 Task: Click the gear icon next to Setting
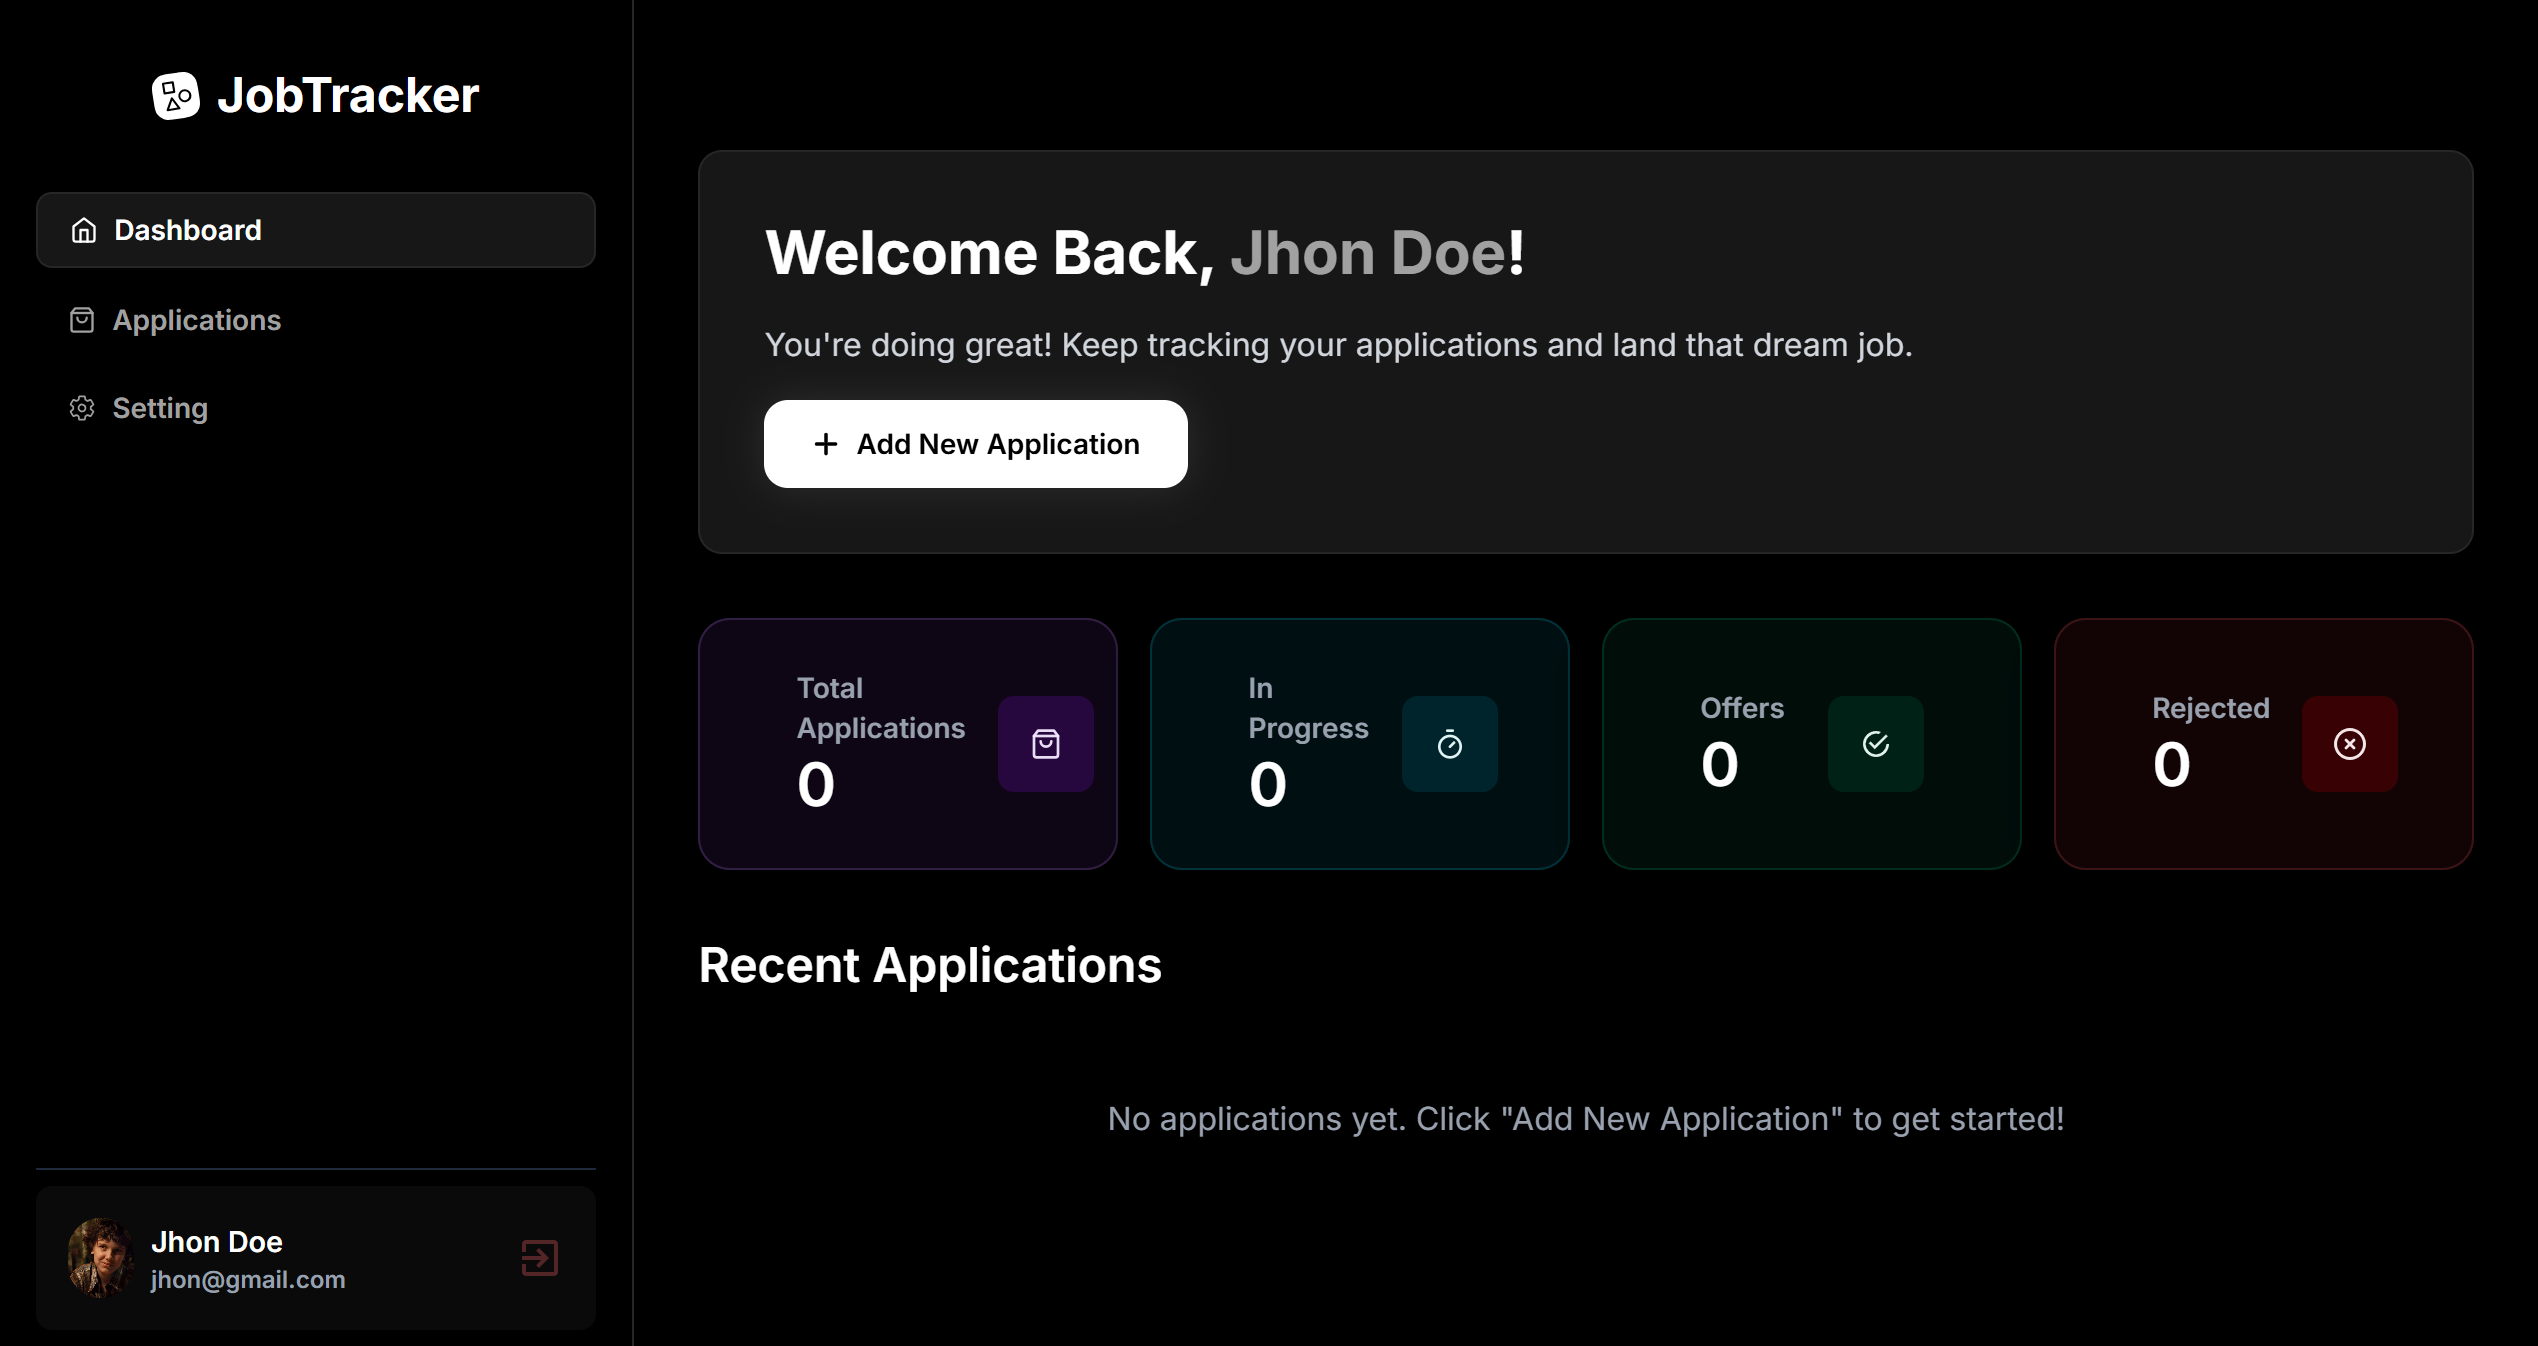pos(82,408)
